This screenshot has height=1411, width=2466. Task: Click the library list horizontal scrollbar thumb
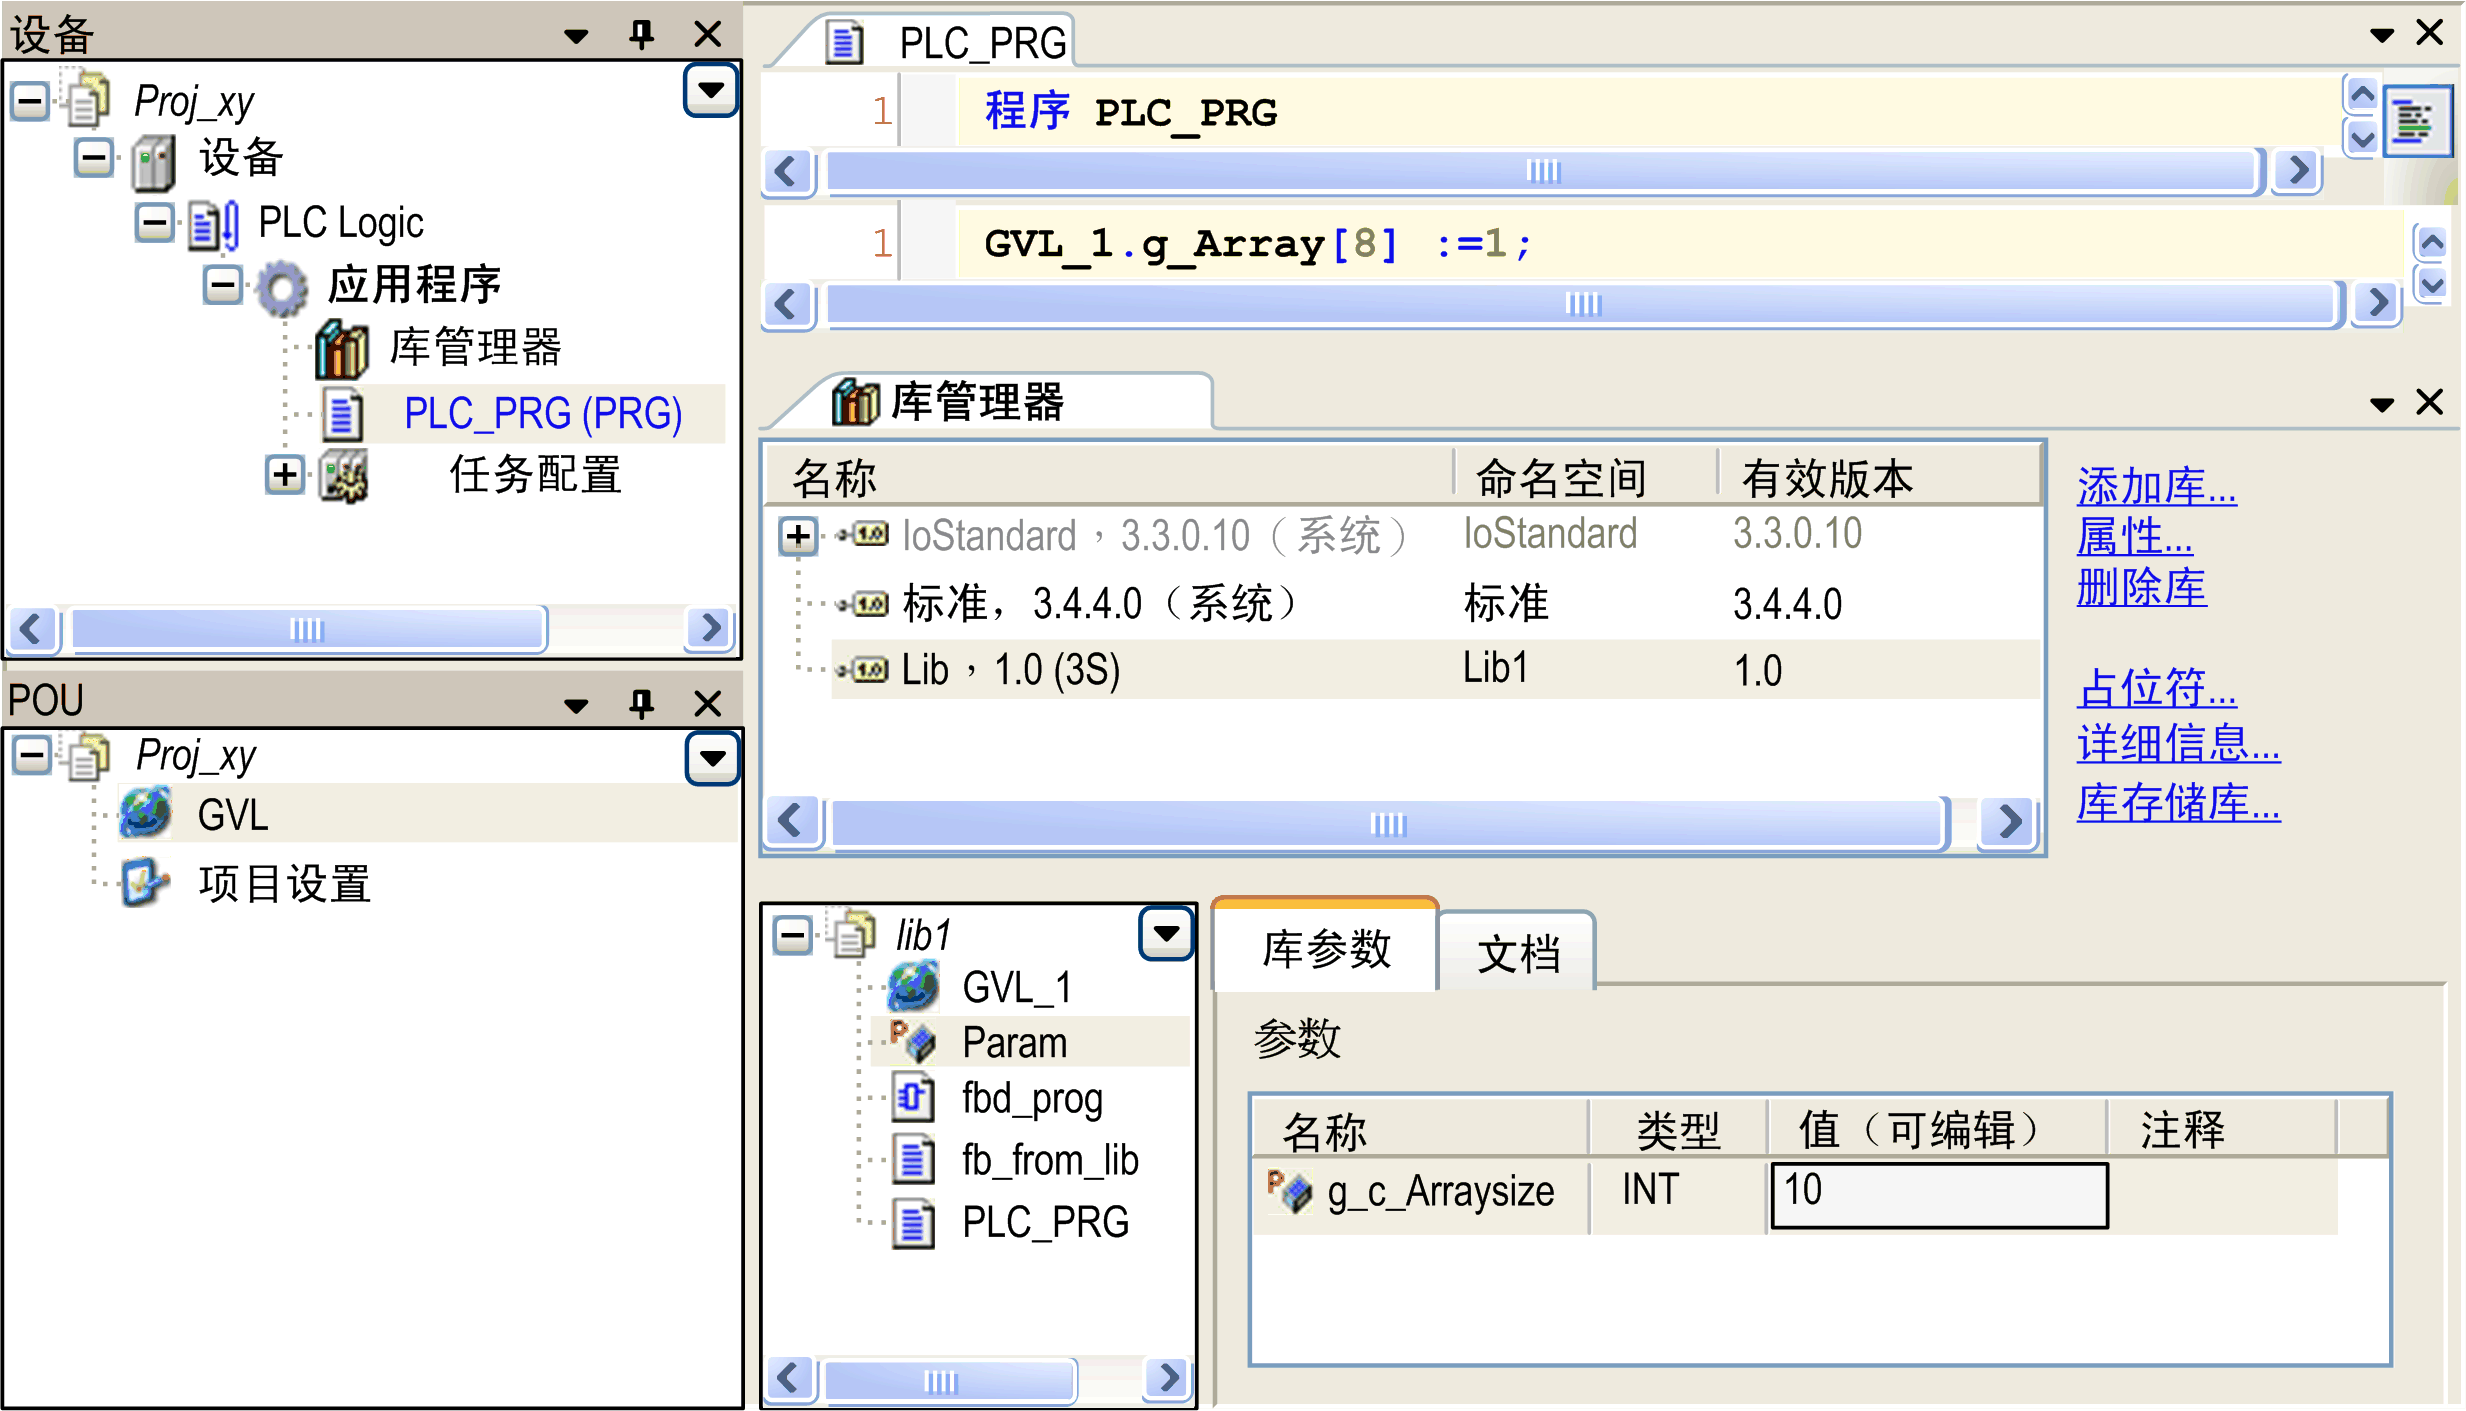point(1387,824)
